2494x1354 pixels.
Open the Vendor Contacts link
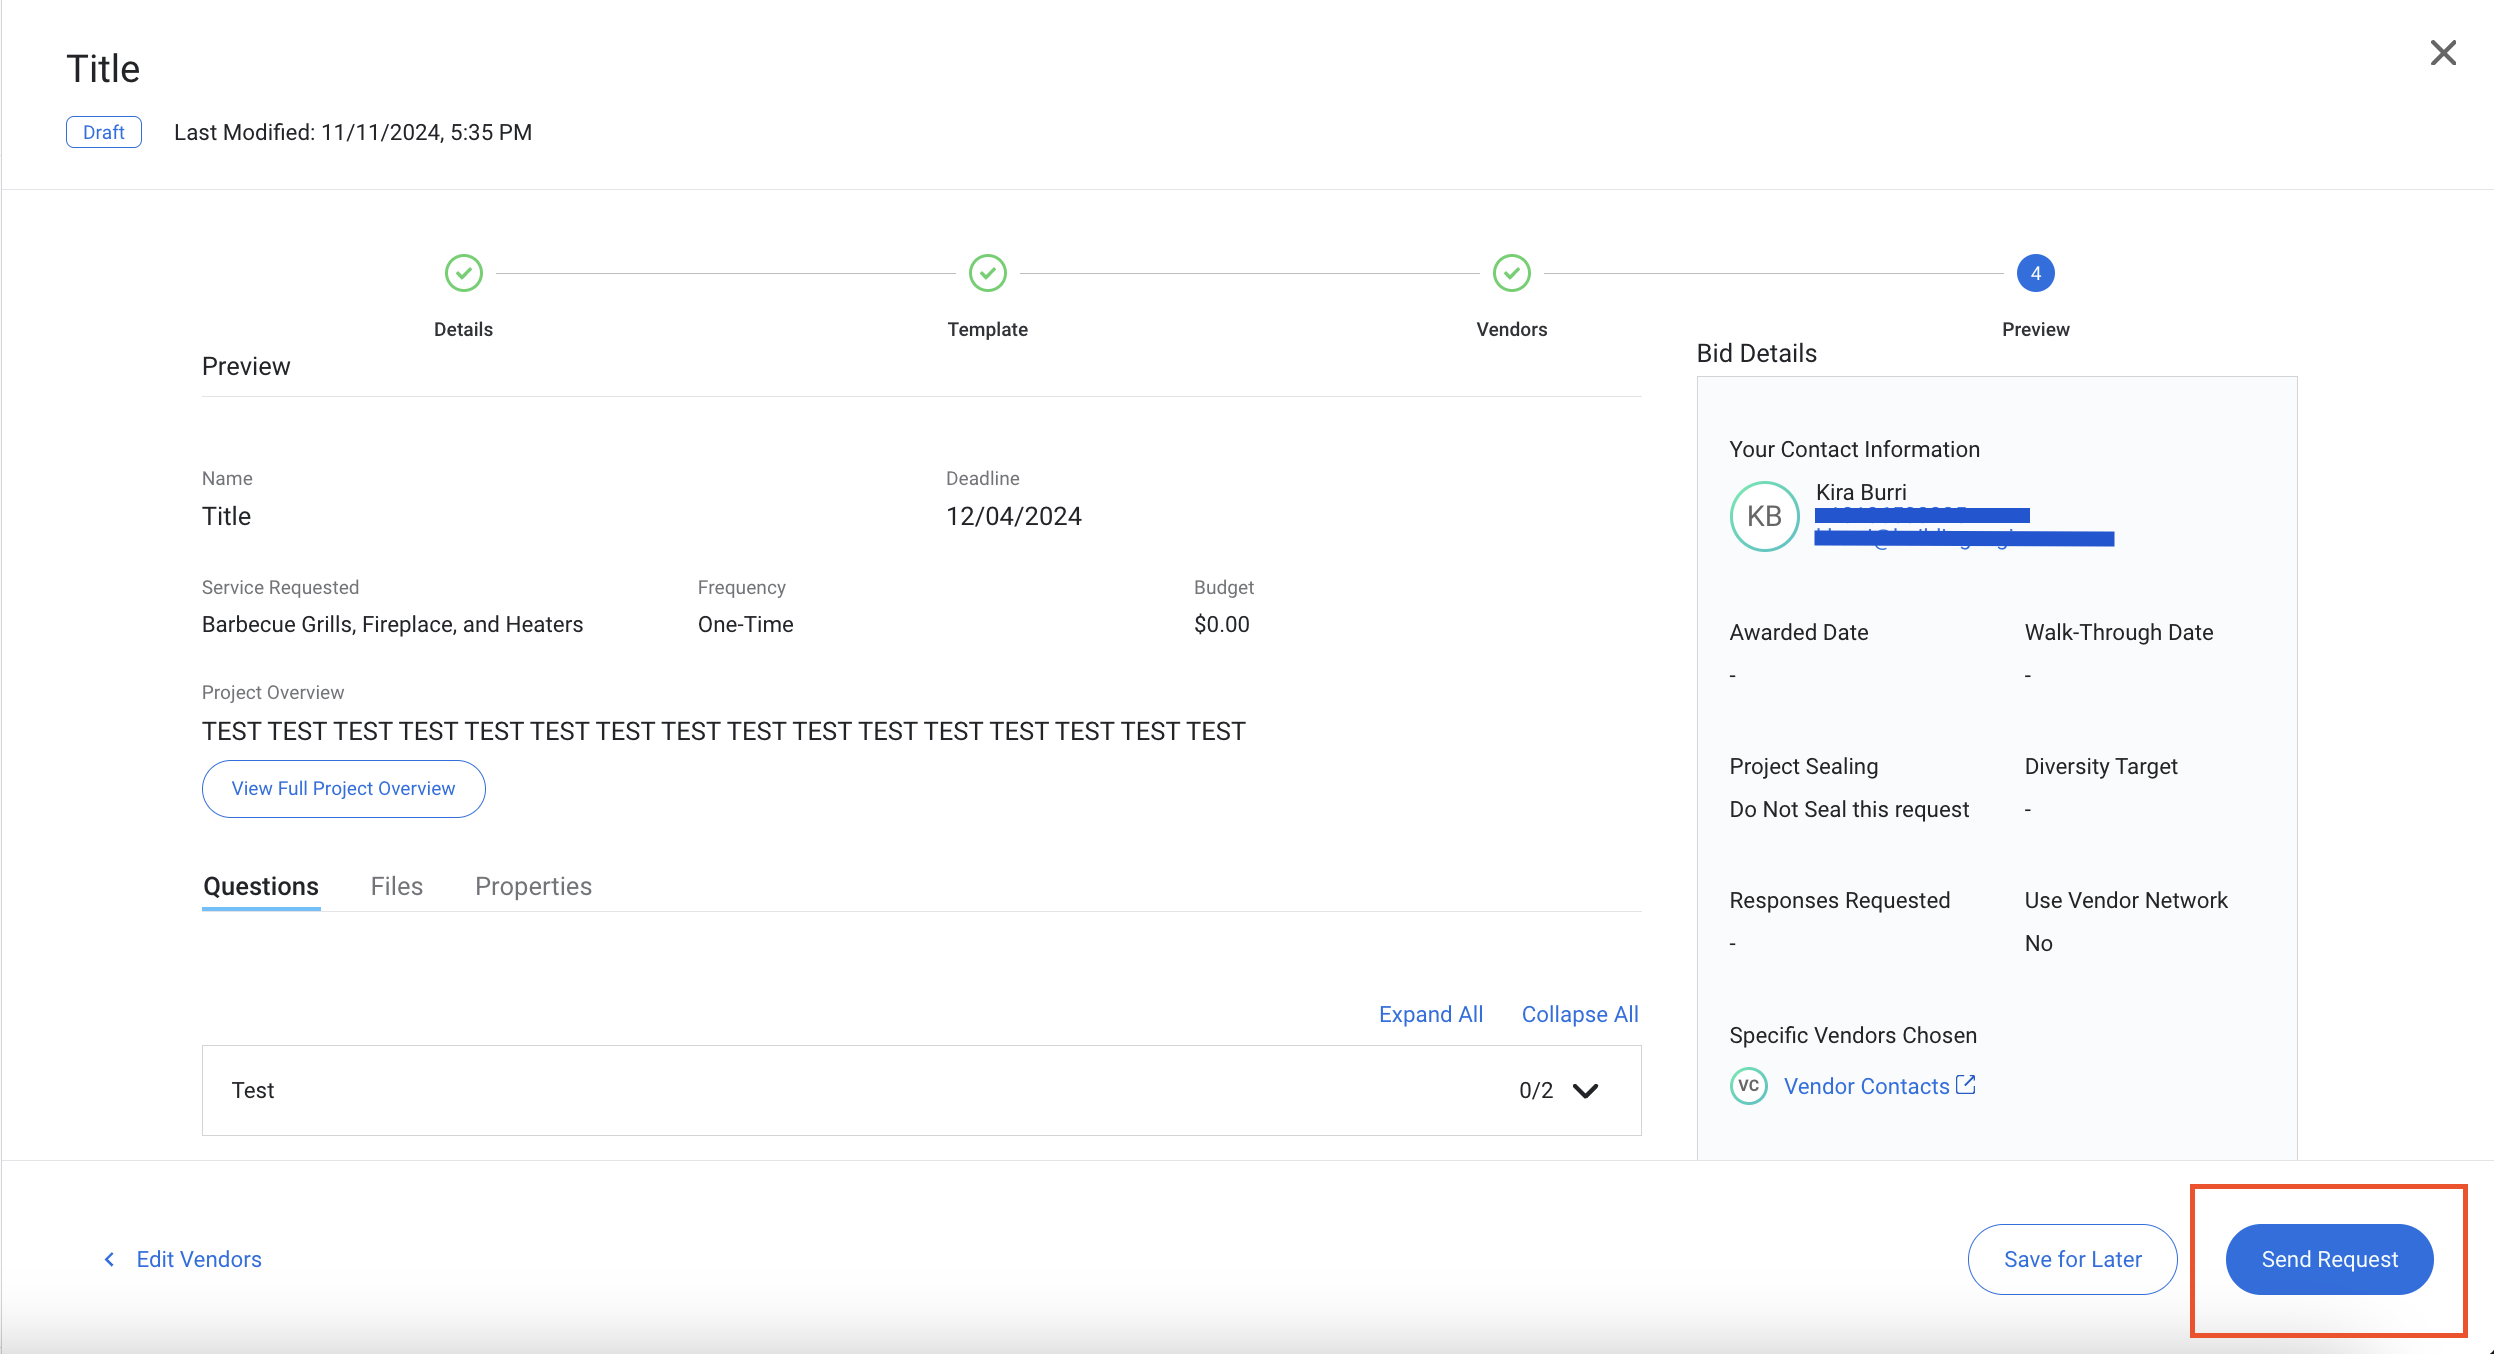(1866, 1086)
